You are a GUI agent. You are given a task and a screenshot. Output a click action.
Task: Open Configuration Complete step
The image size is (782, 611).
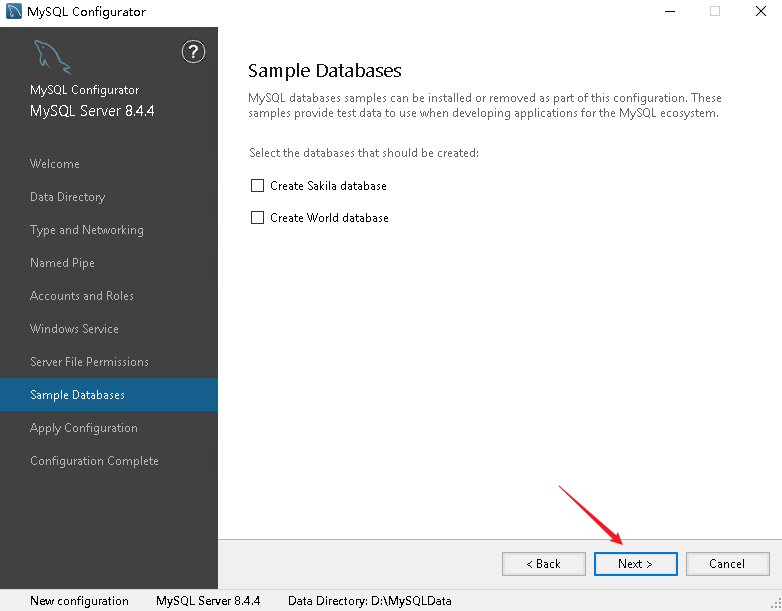coord(94,461)
